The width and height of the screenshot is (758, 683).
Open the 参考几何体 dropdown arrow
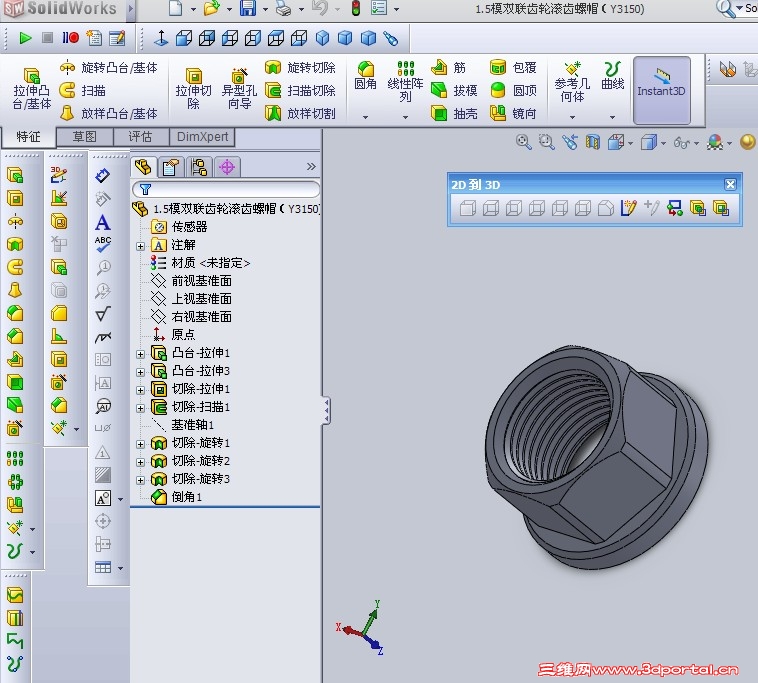[572, 117]
